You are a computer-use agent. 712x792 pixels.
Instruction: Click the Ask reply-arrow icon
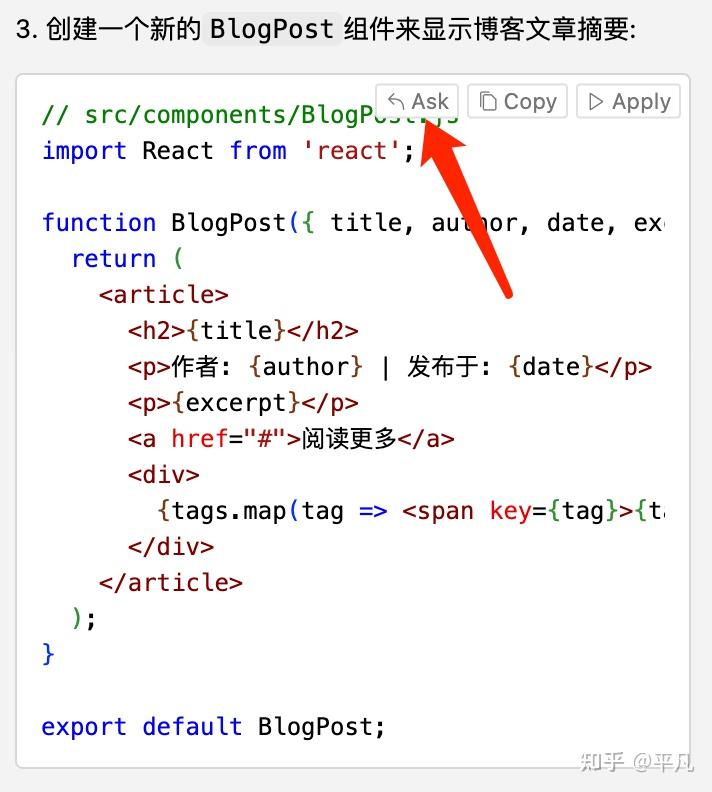(x=397, y=102)
